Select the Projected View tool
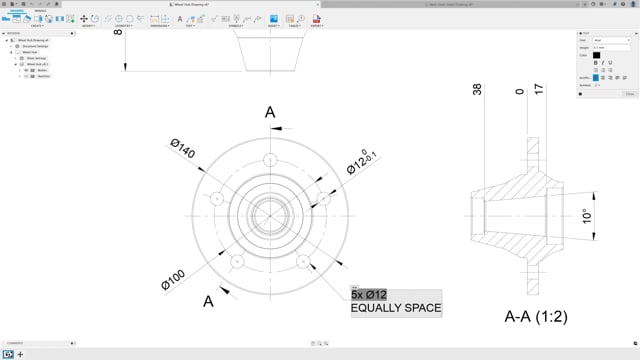This screenshot has height=360, width=640. tap(17, 19)
